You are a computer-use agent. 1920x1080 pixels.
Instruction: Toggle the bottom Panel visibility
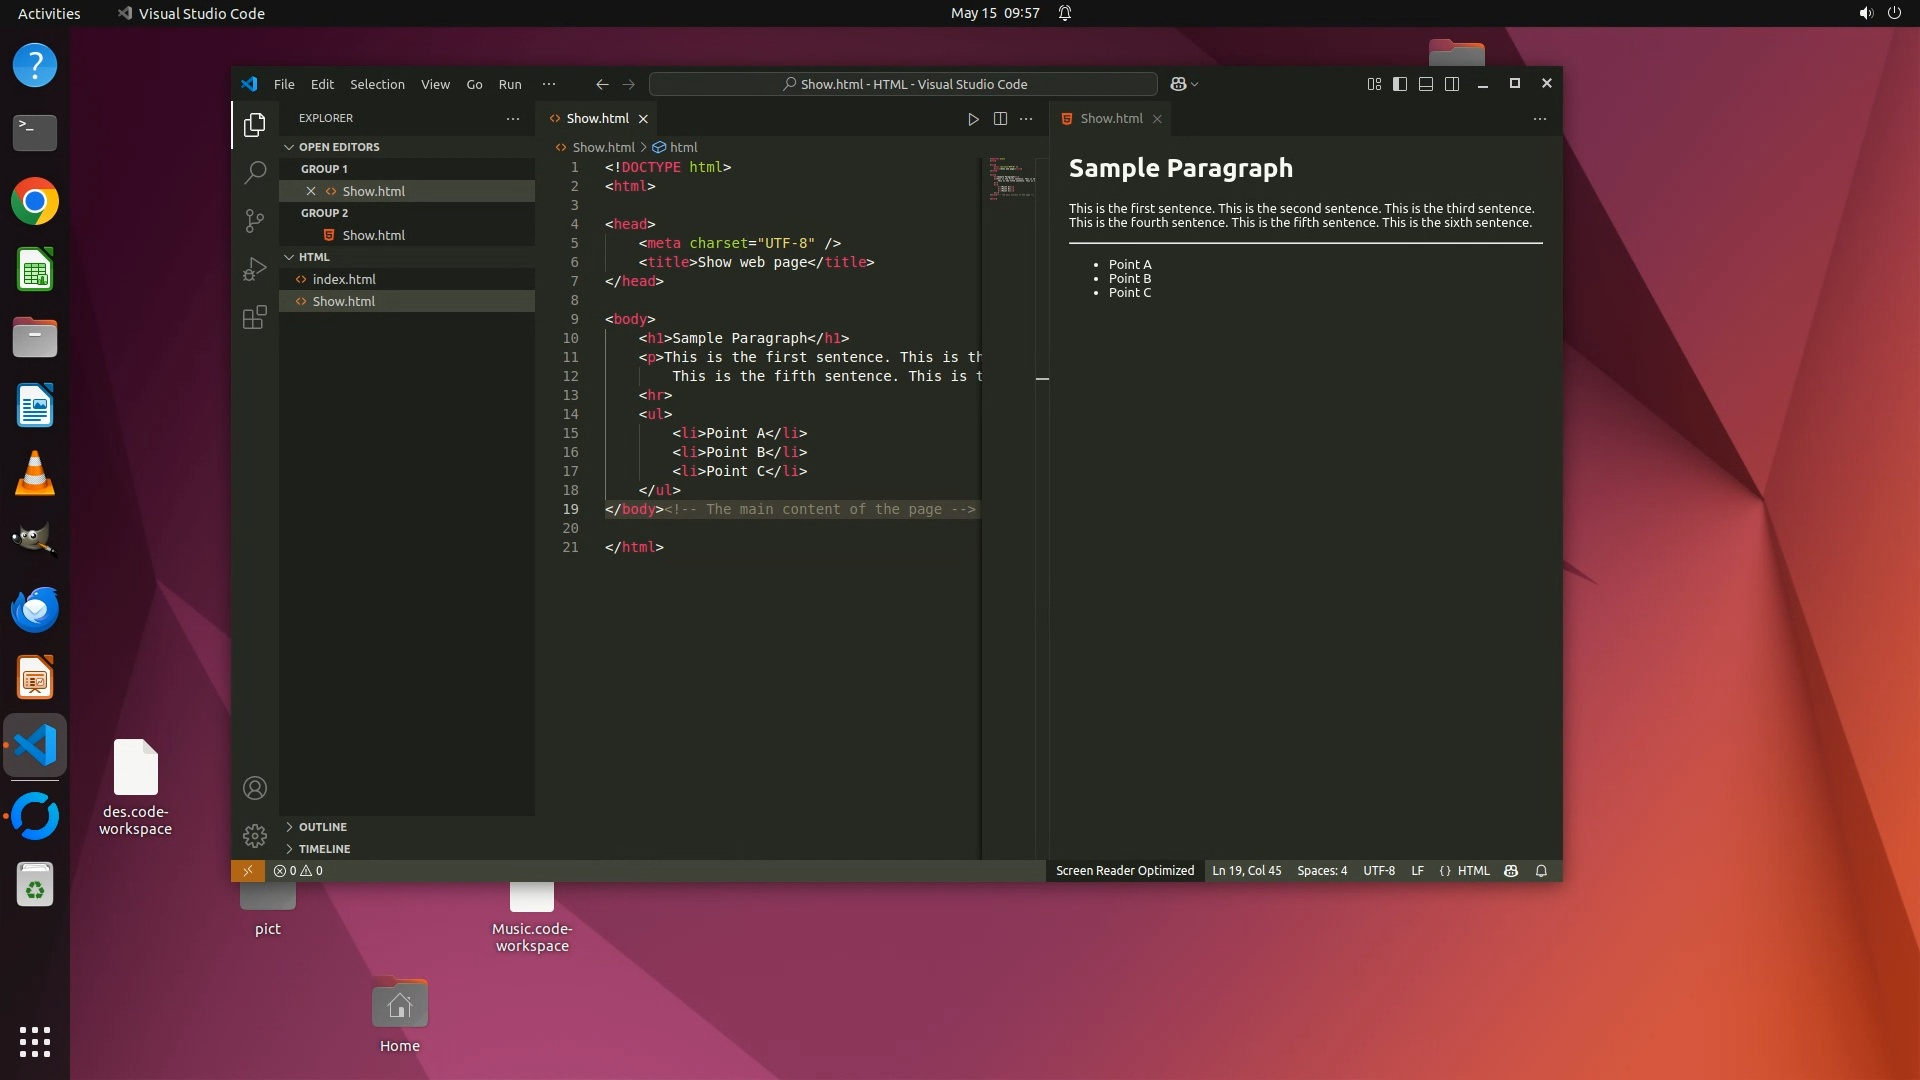point(1426,84)
